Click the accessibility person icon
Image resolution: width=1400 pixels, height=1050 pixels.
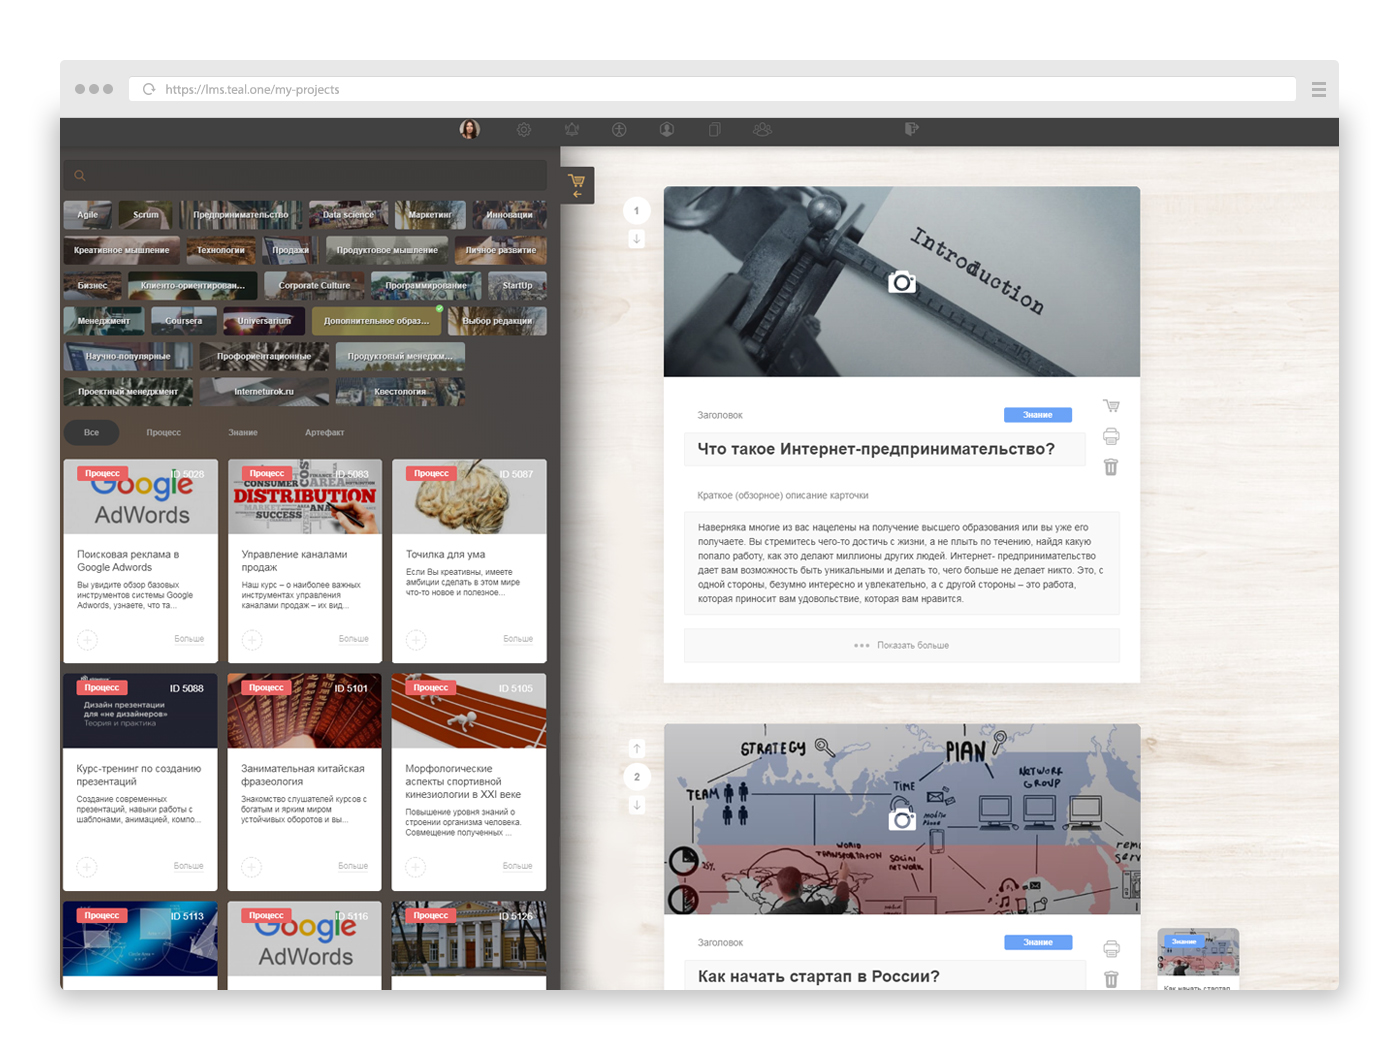pos(619,129)
